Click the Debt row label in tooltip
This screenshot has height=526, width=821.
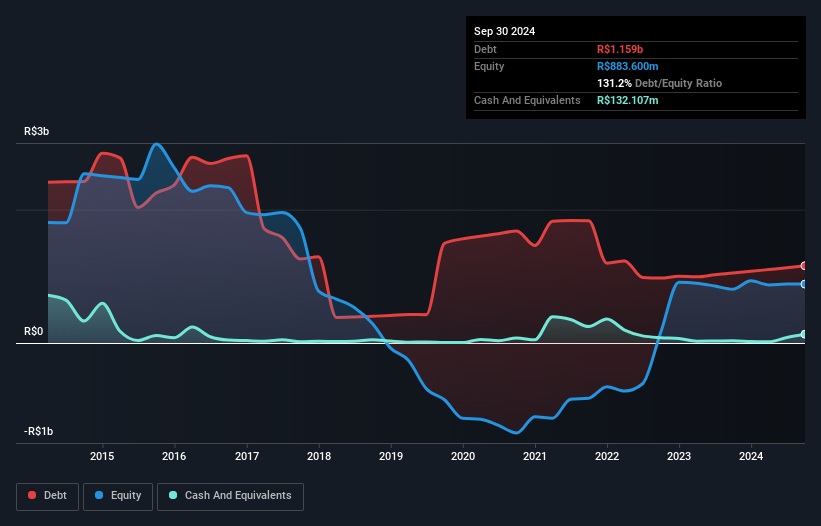click(485, 49)
